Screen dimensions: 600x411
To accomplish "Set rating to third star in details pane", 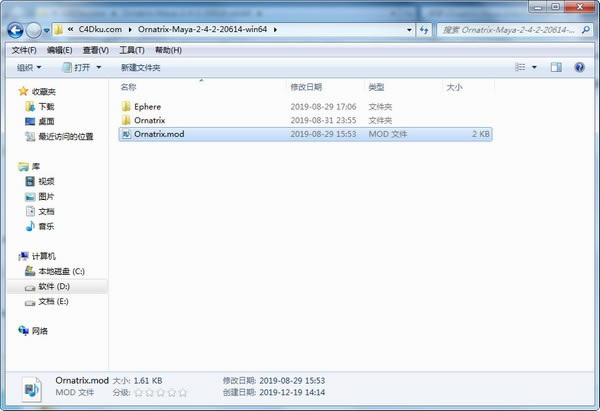I will pyautogui.click(x=161, y=393).
